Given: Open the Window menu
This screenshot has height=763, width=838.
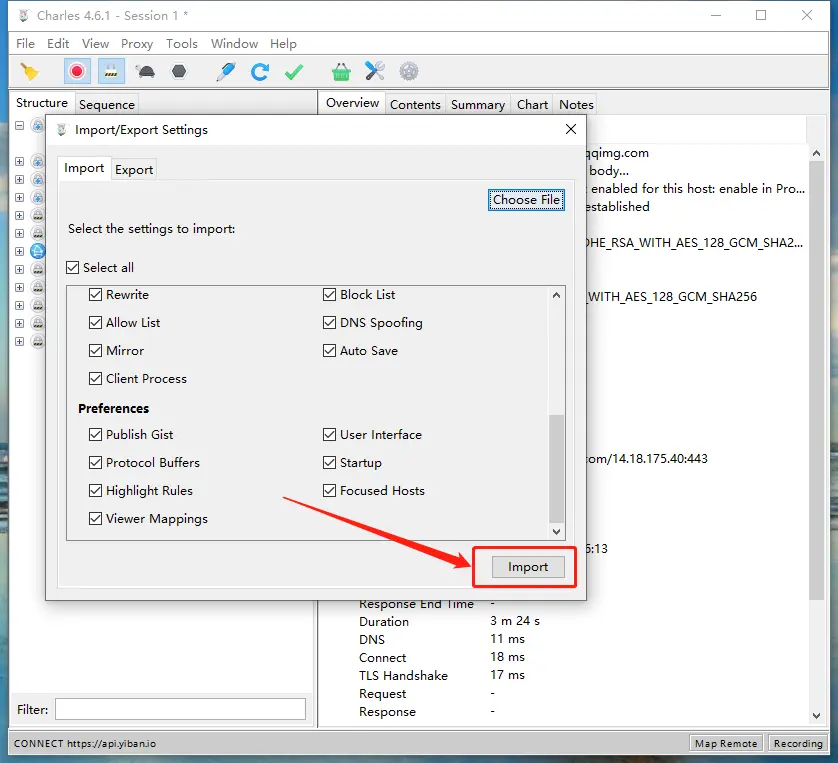Looking at the screenshot, I should pos(234,43).
